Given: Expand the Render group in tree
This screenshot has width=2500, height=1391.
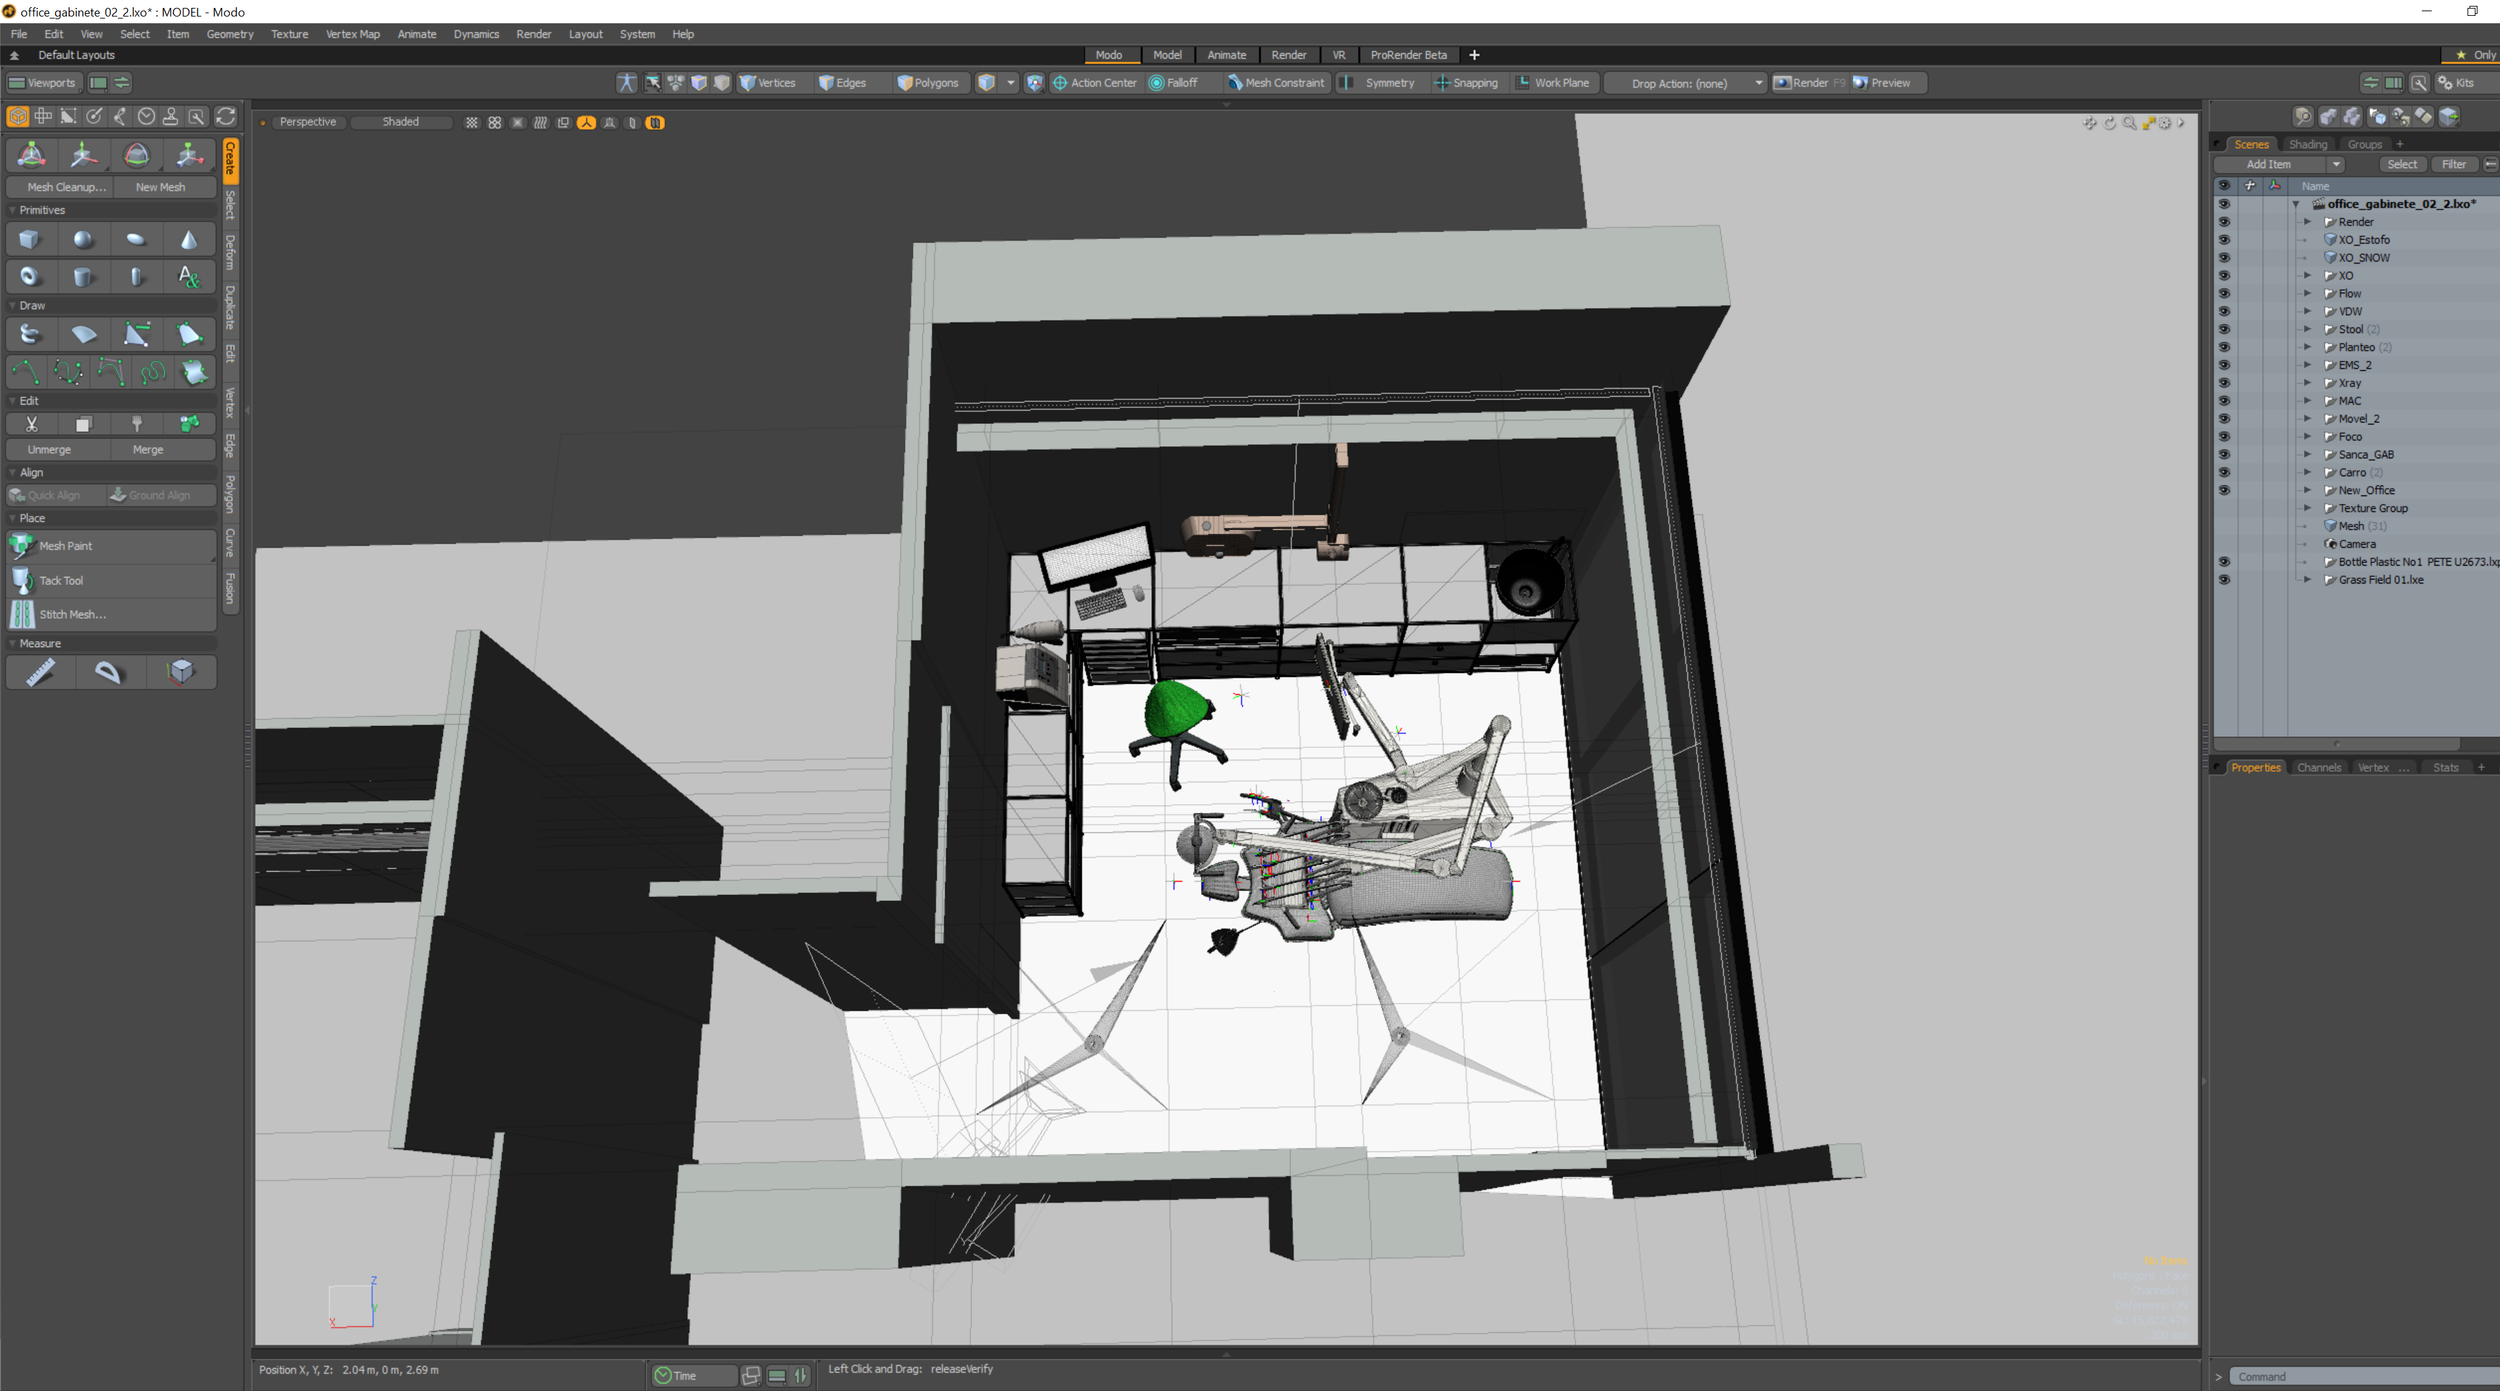Looking at the screenshot, I should pyautogui.click(x=2307, y=222).
